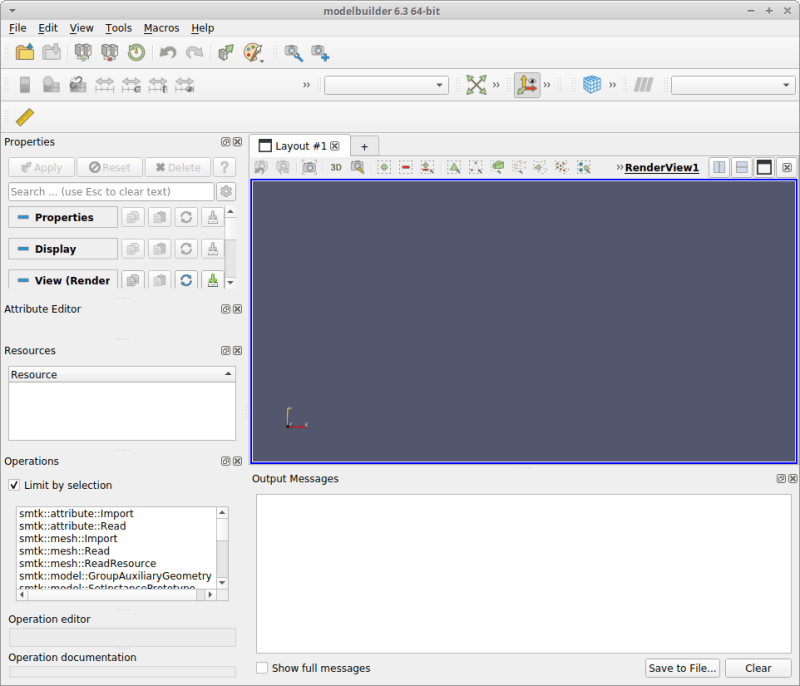Viewport: 800px width, 686px height.
Task: Click the Undo arrow icon
Action: coord(168,52)
